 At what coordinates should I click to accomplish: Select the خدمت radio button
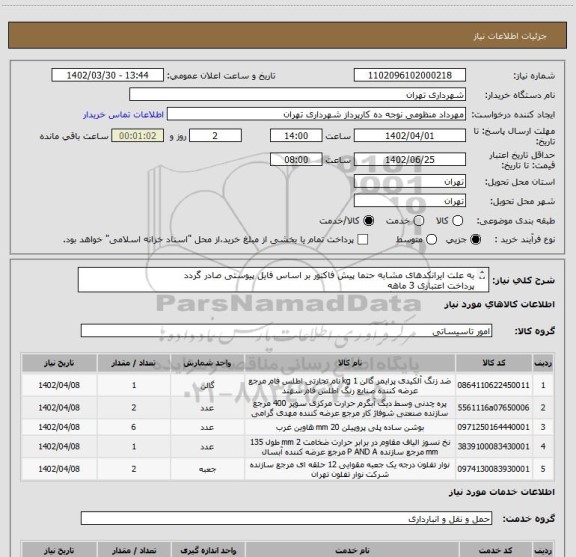419,221
